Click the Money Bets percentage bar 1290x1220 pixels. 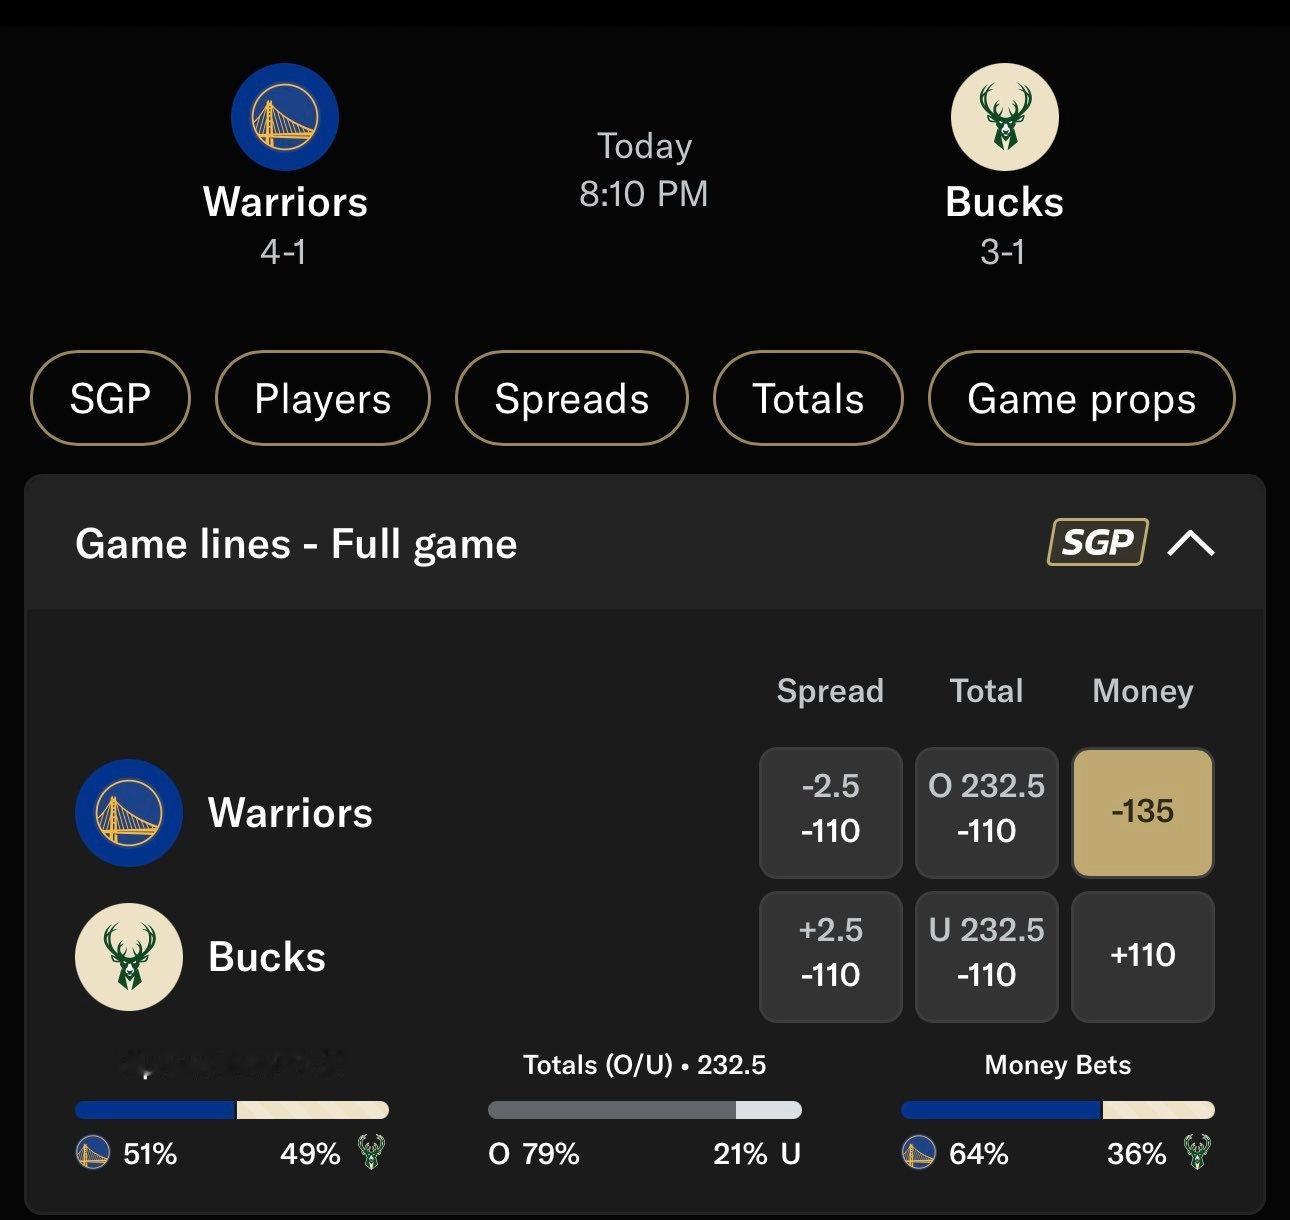click(x=1057, y=1110)
